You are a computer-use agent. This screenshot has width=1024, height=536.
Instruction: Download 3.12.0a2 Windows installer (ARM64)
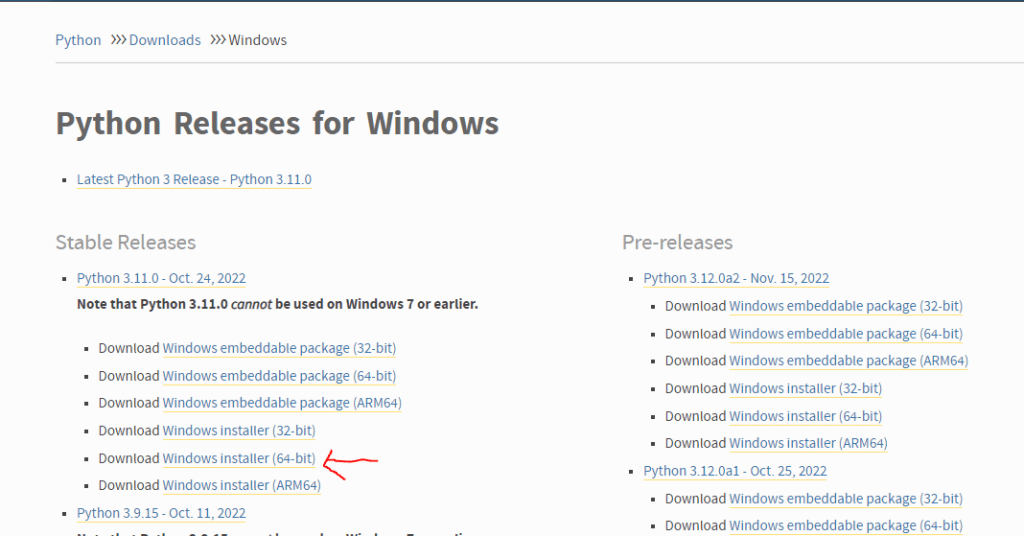coord(808,443)
